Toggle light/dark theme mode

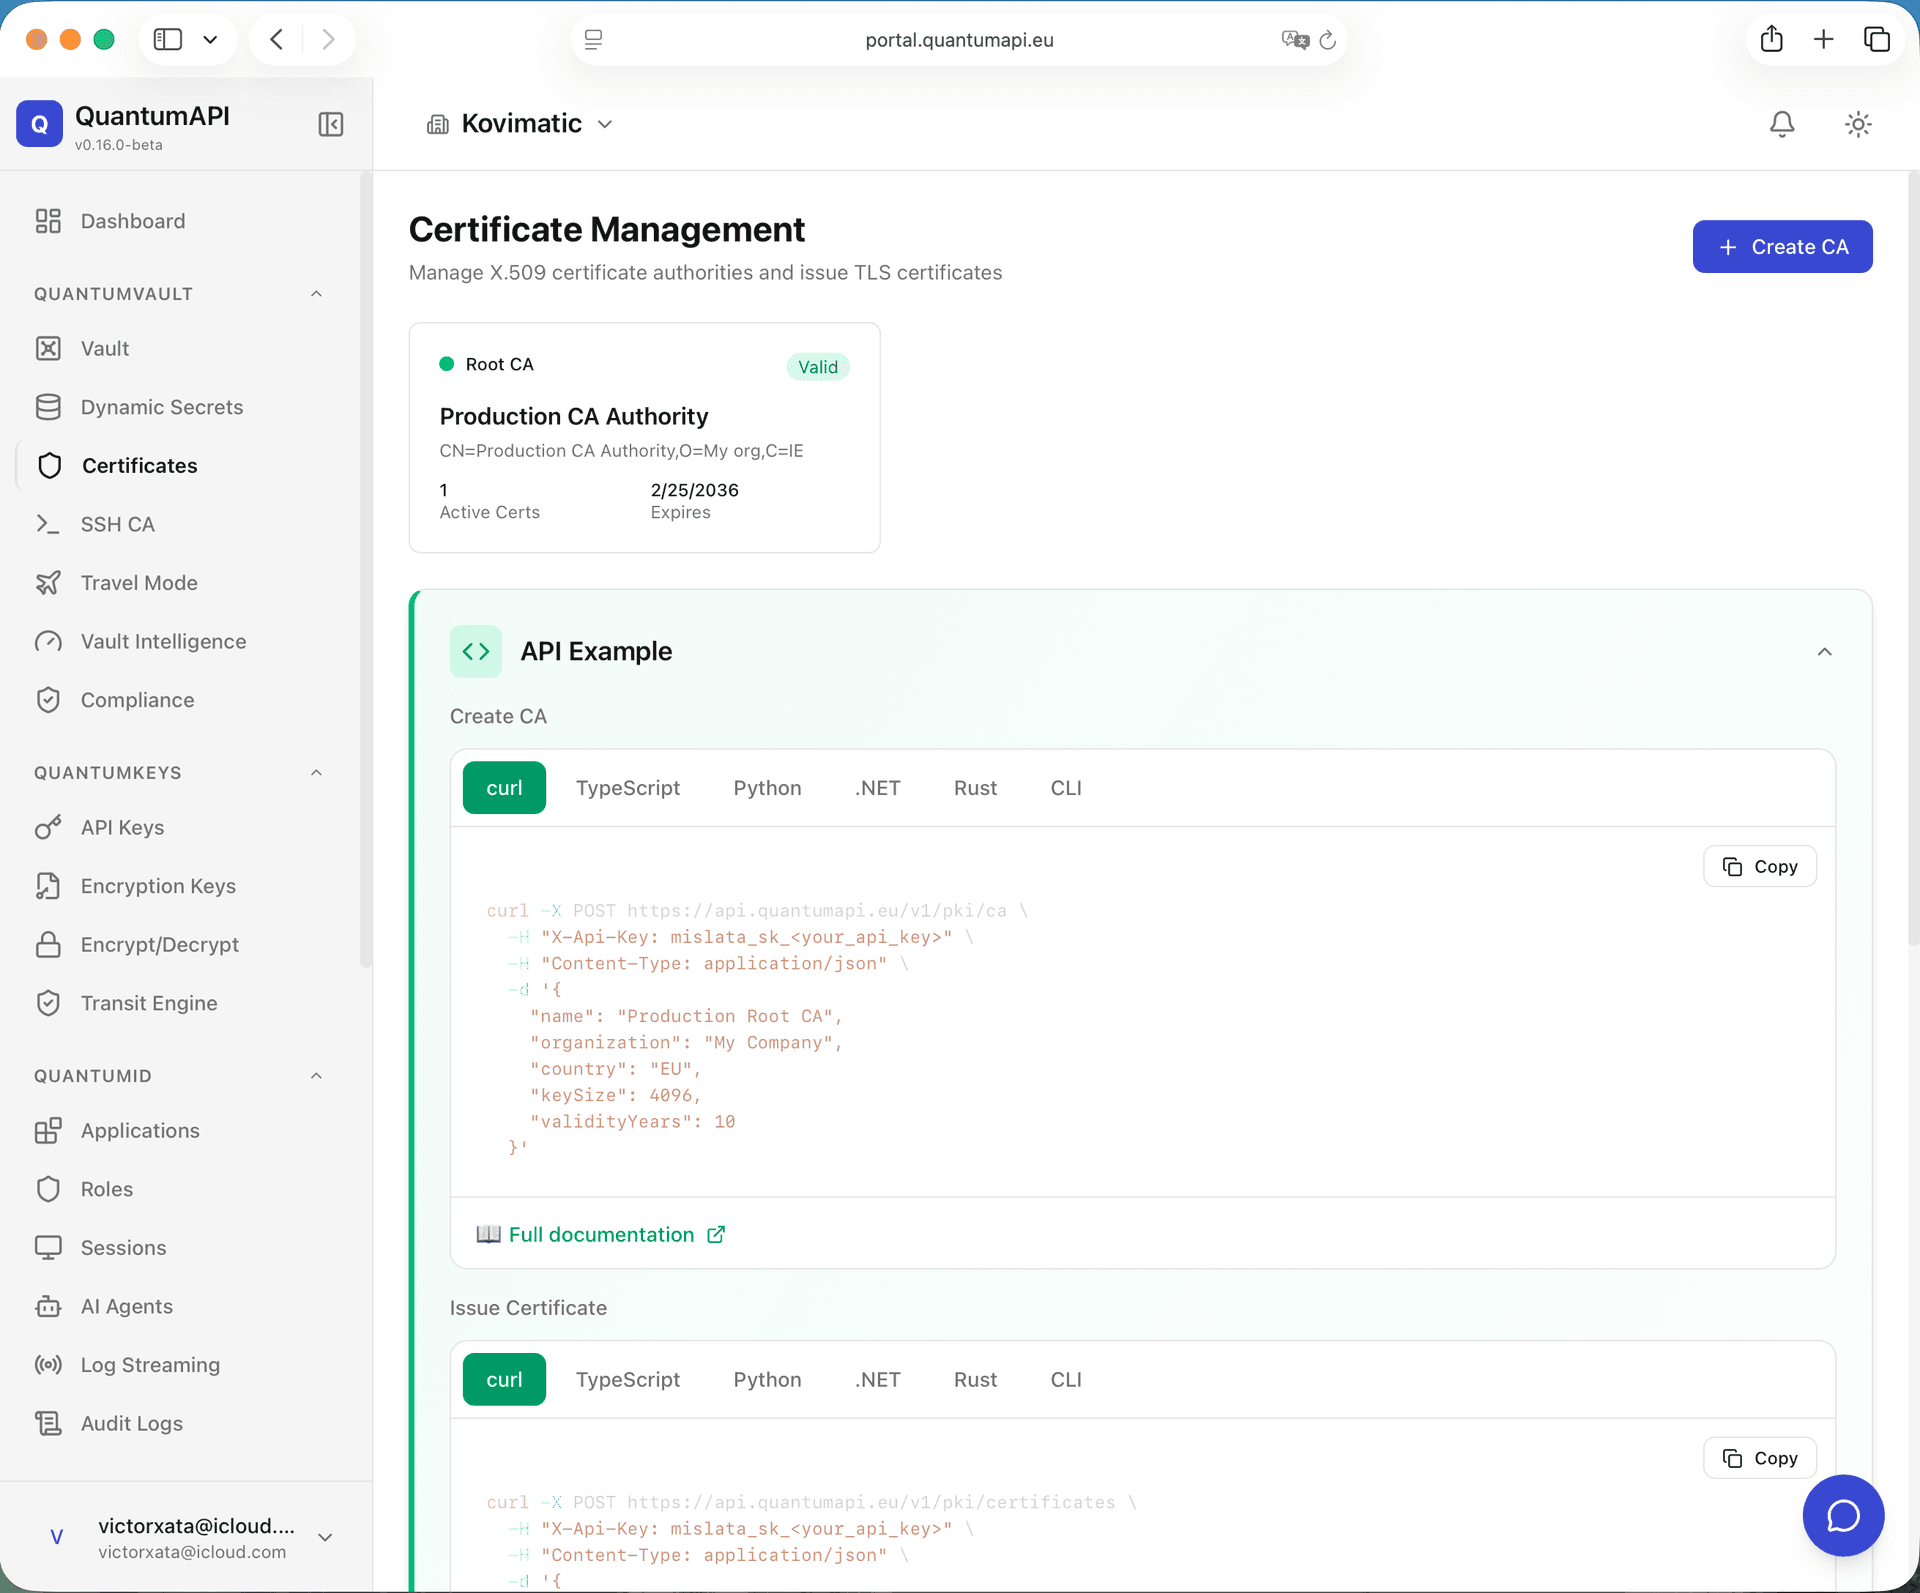pyautogui.click(x=1857, y=123)
